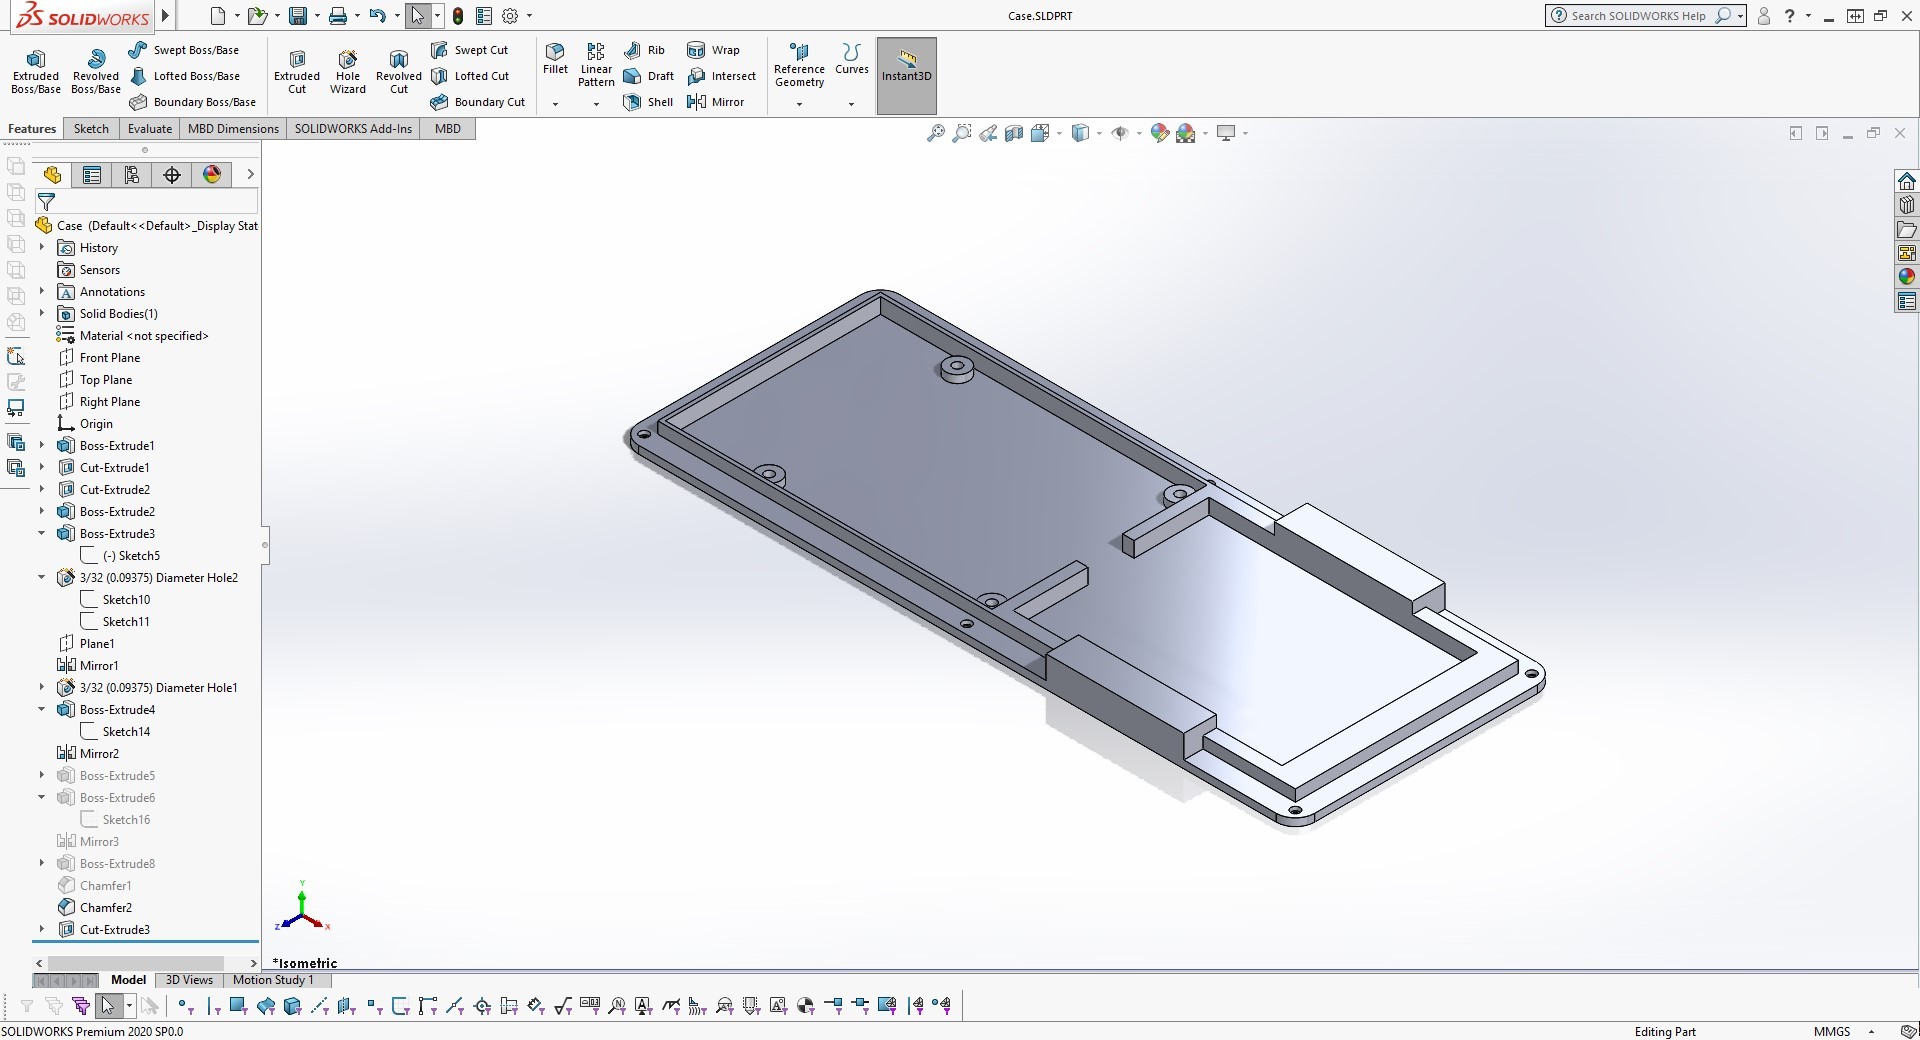Select the Revolved Boss/Base tool
Screen dimensions: 1920x1040
pyautogui.click(x=96, y=72)
